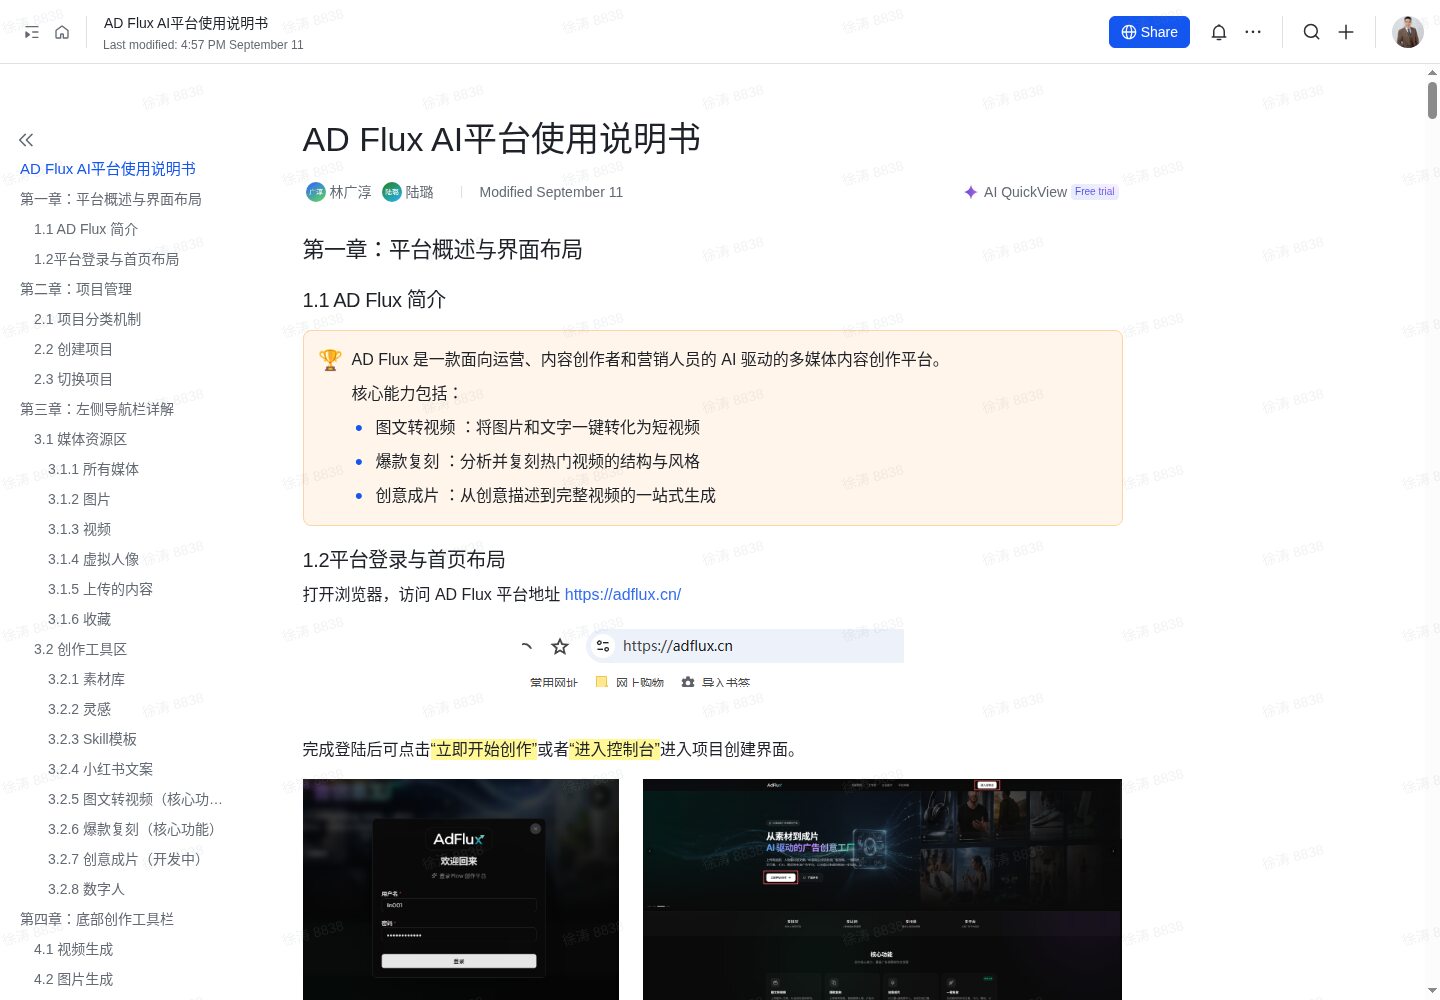Toggle the sidebar navigation icon
1440x1000 pixels.
tap(32, 33)
